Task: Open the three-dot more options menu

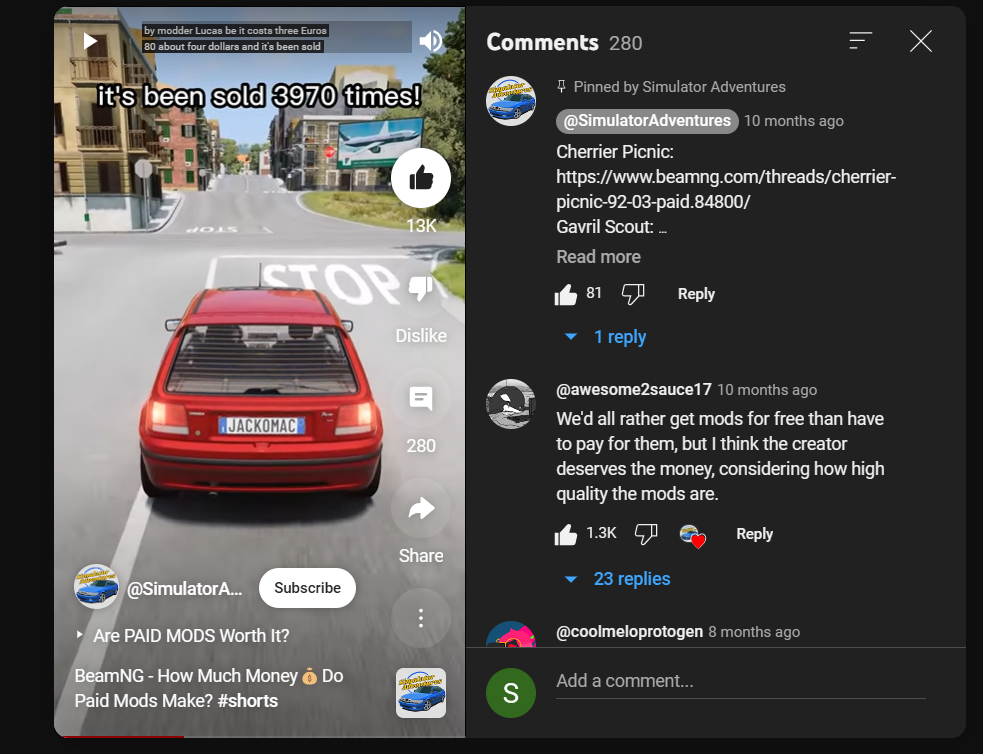Action: click(421, 618)
